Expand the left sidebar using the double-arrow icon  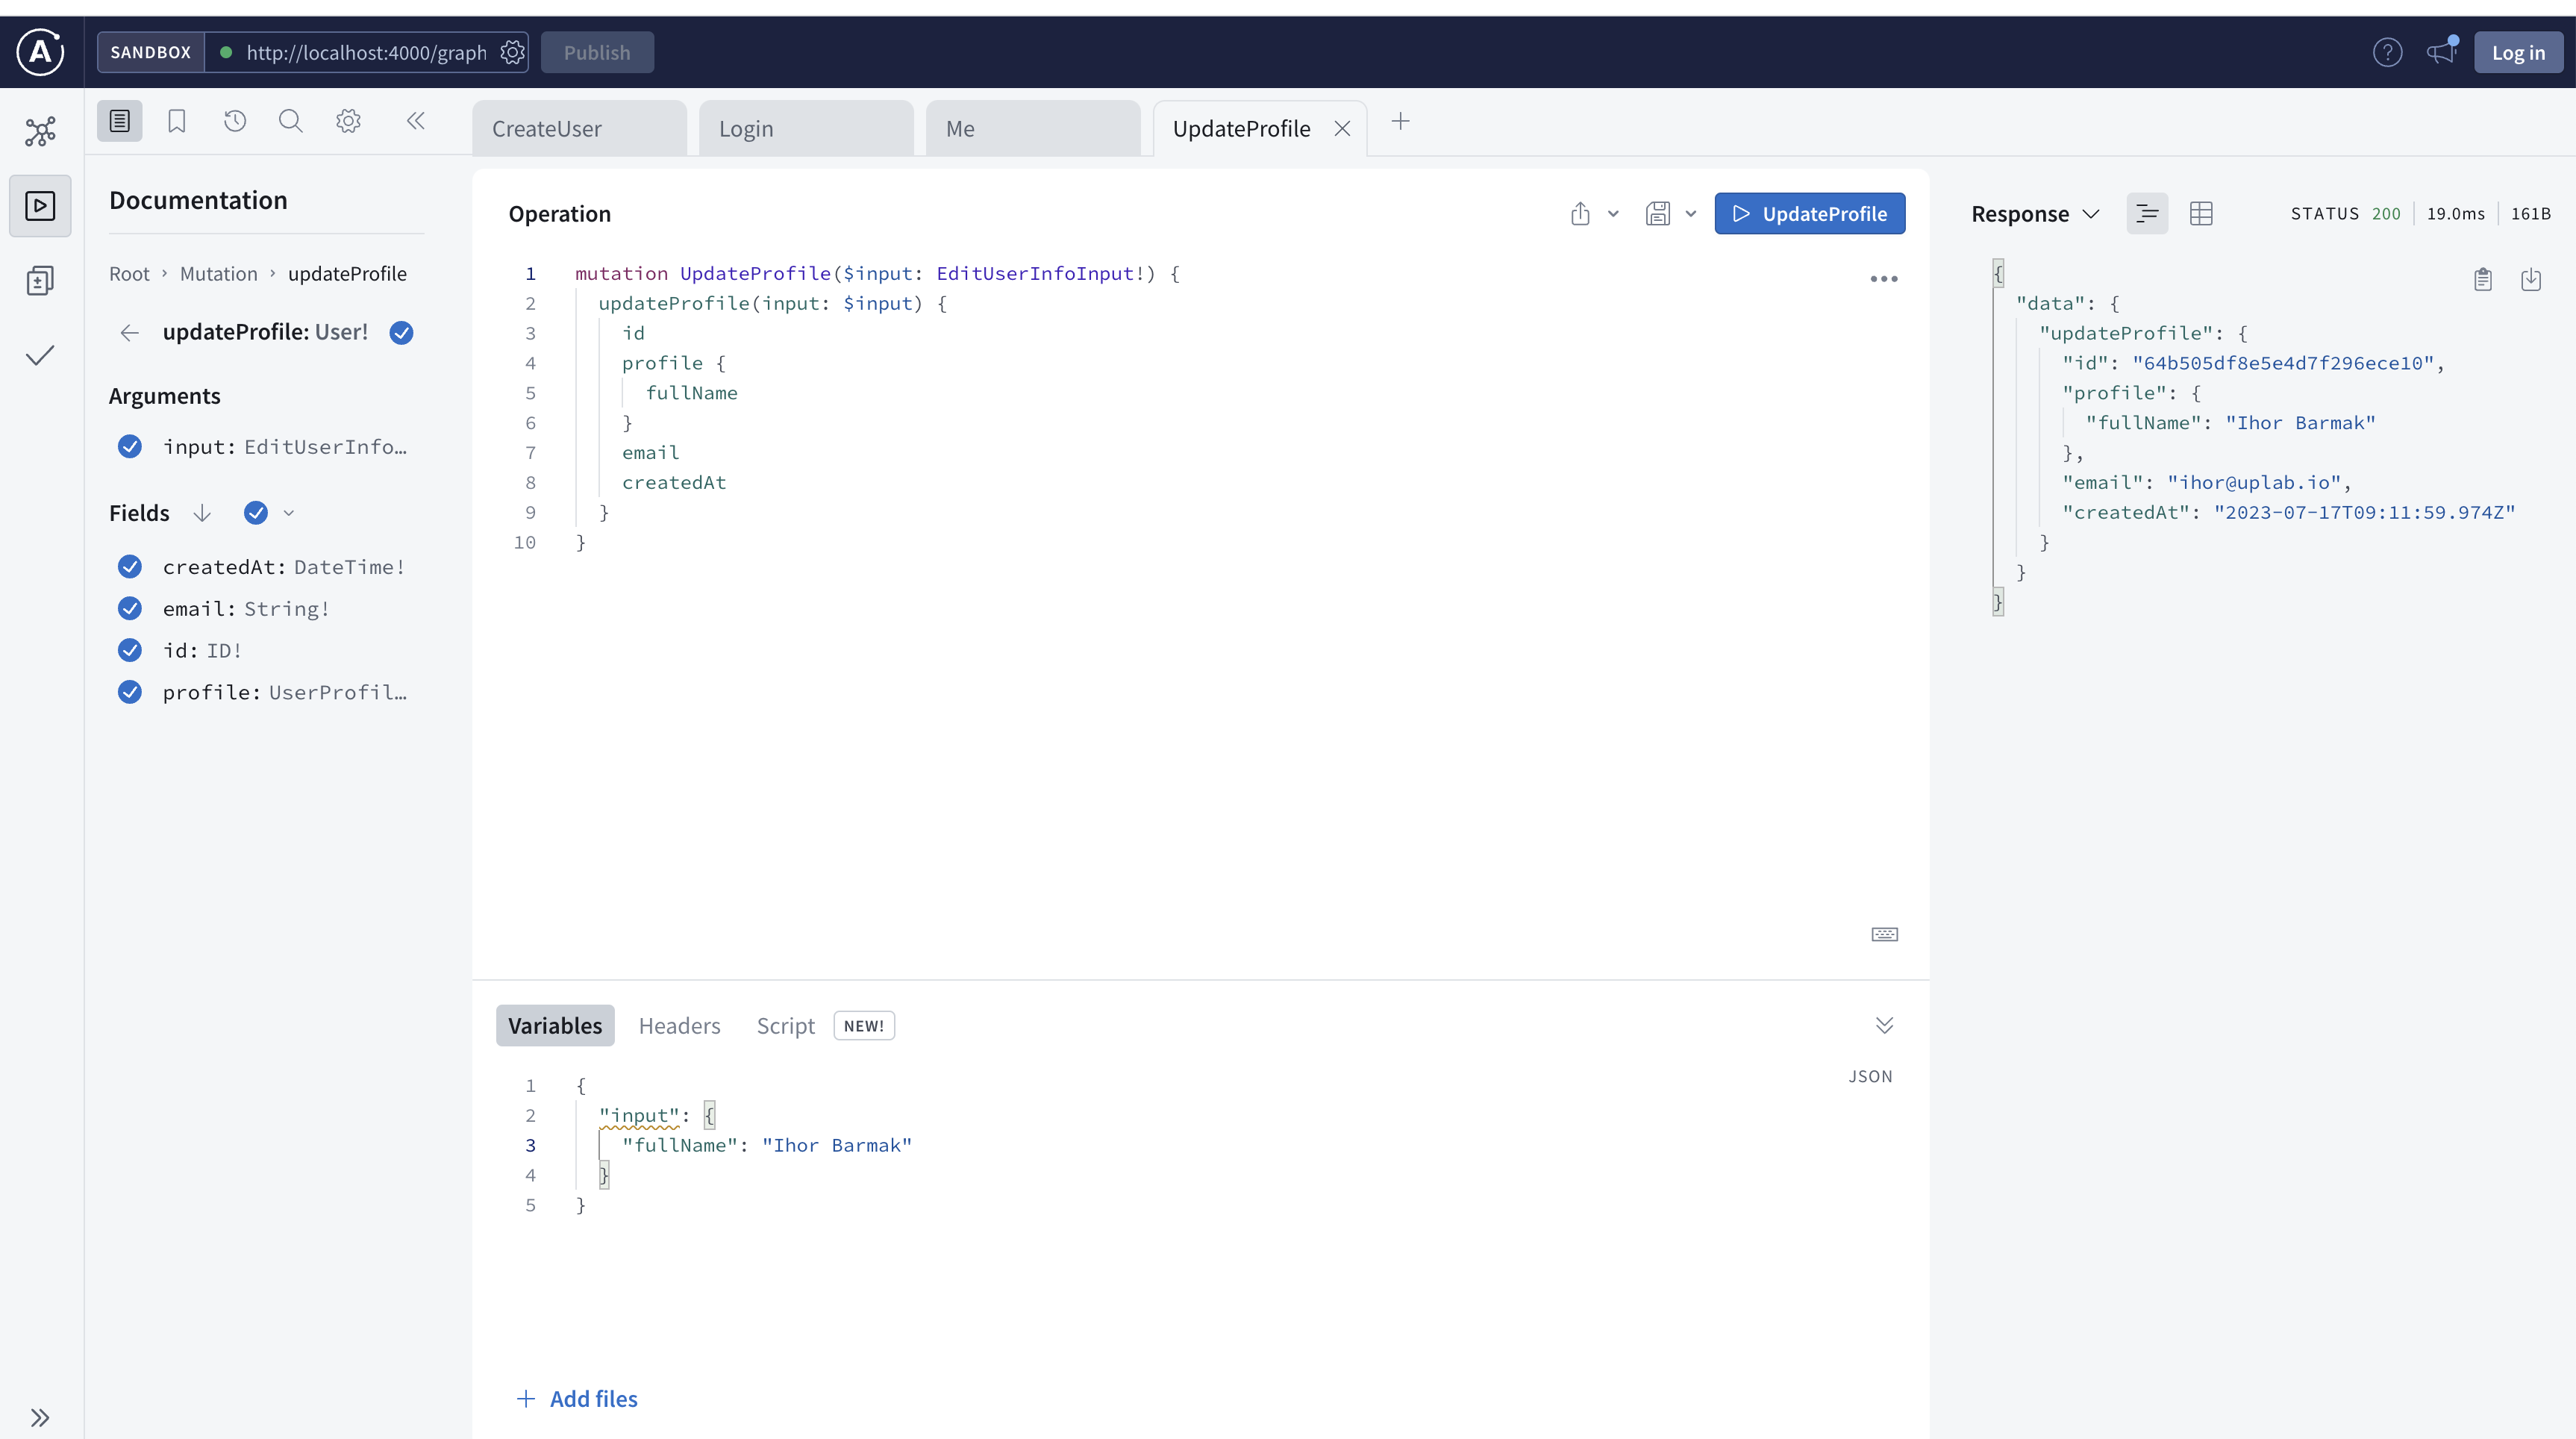[x=40, y=1417]
